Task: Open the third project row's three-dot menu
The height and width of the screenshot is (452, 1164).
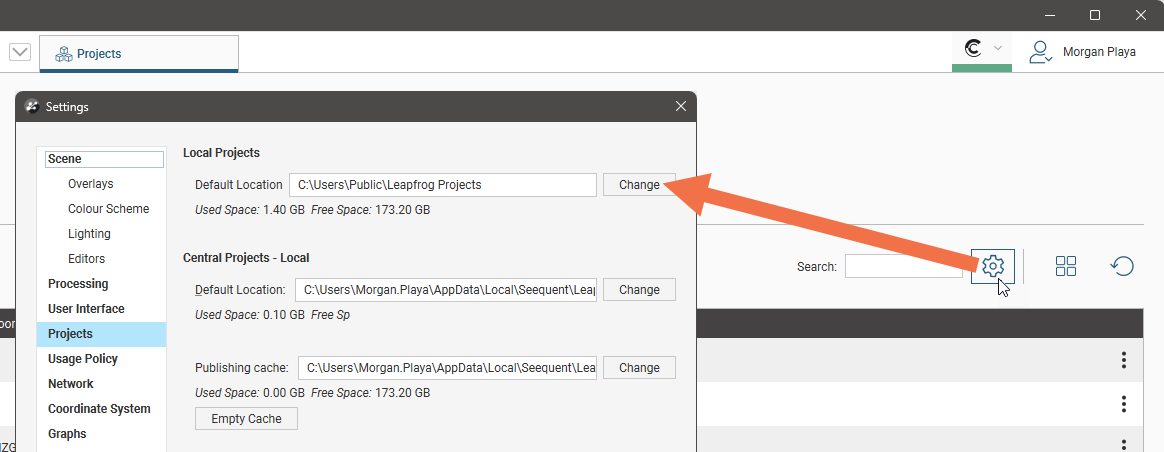Action: click(x=1124, y=444)
